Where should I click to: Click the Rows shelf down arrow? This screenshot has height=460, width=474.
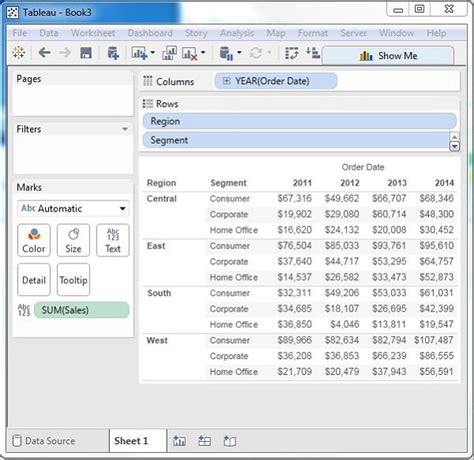tap(455, 146)
